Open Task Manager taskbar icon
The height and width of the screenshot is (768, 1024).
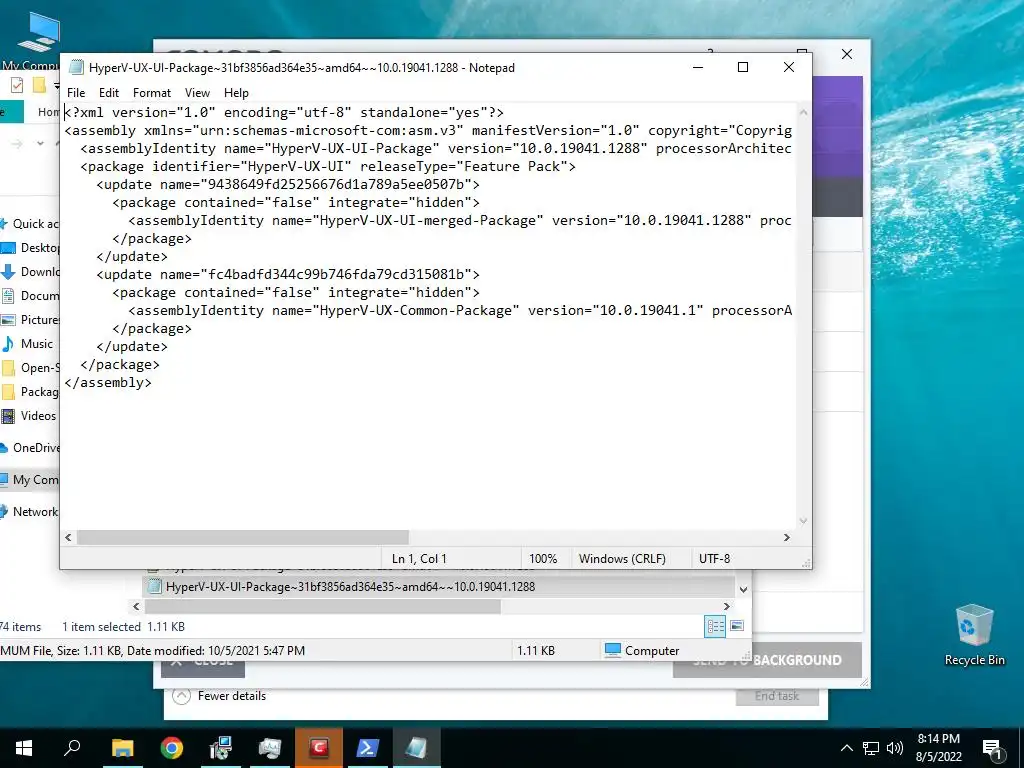tap(270, 748)
